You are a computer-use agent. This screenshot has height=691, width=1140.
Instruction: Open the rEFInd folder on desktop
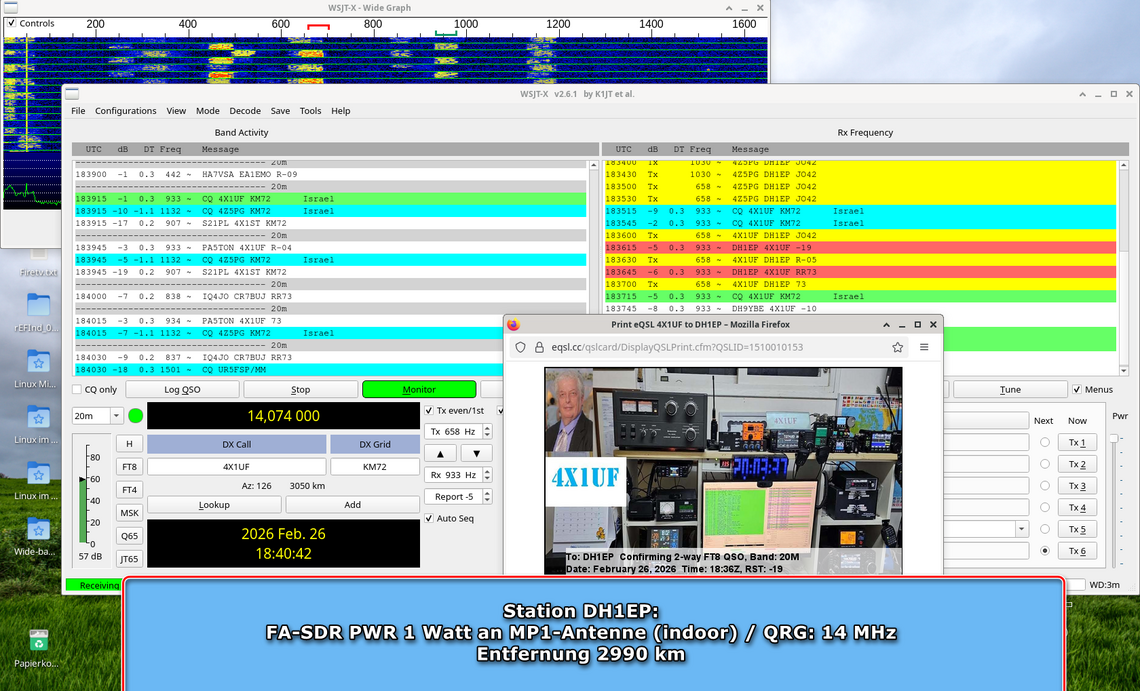(38, 305)
